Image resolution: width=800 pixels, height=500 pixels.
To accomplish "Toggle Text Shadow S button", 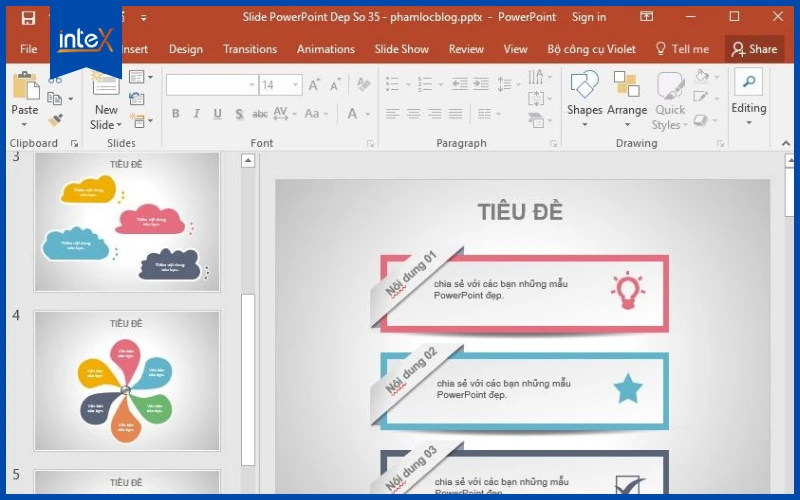I will (x=239, y=114).
